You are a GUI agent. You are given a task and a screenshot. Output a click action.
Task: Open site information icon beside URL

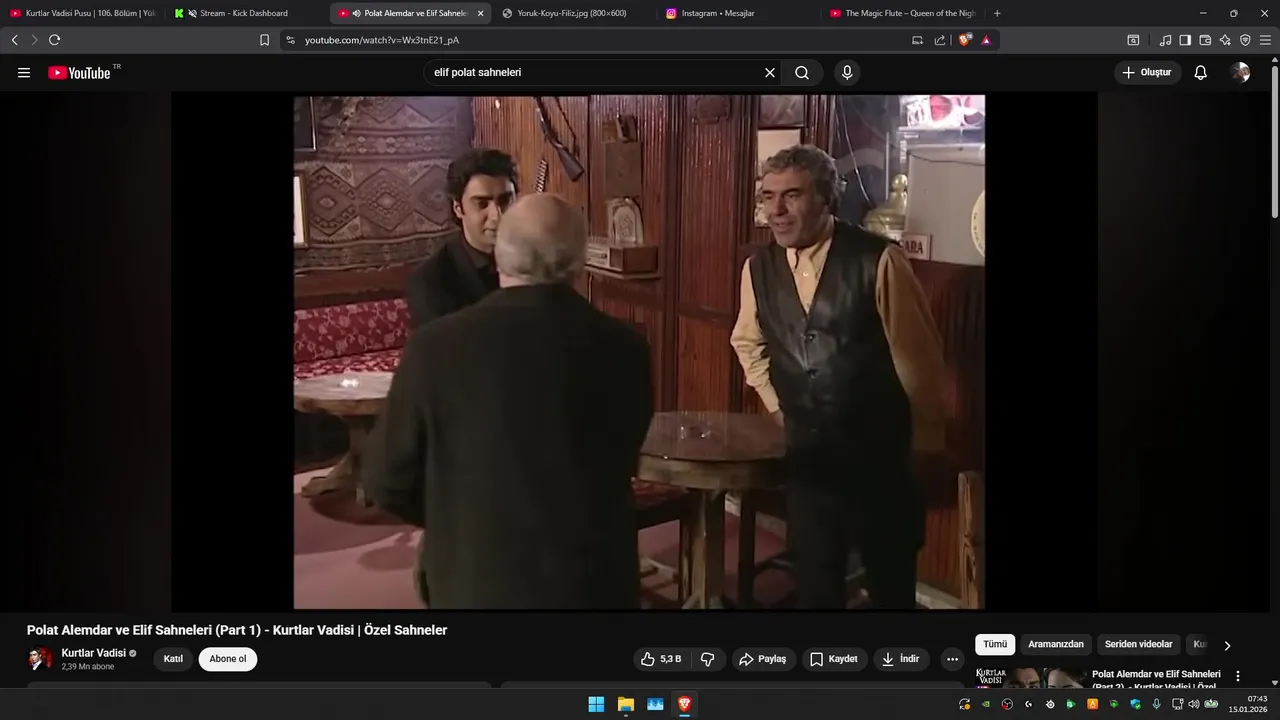(290, 40)
